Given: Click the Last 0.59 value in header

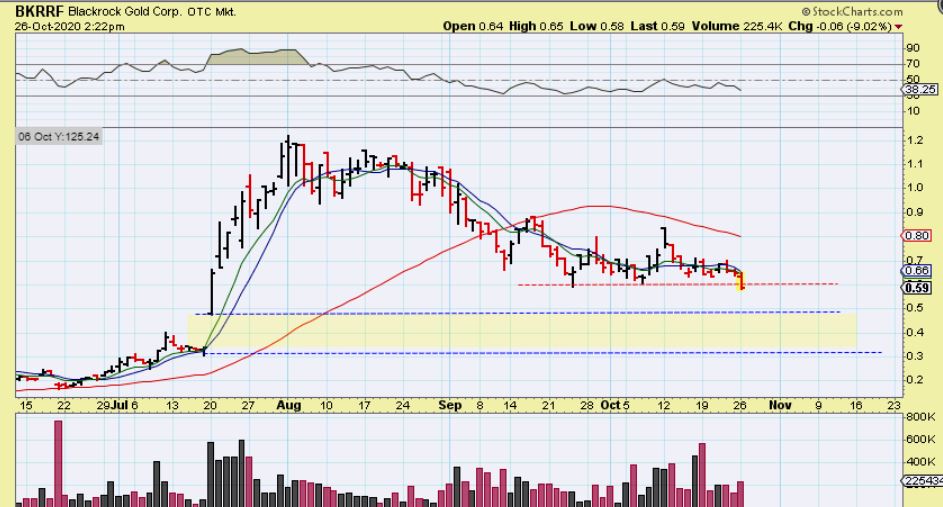Looking at the screenshot, I should pyautogui.click(x=657, y=26).
